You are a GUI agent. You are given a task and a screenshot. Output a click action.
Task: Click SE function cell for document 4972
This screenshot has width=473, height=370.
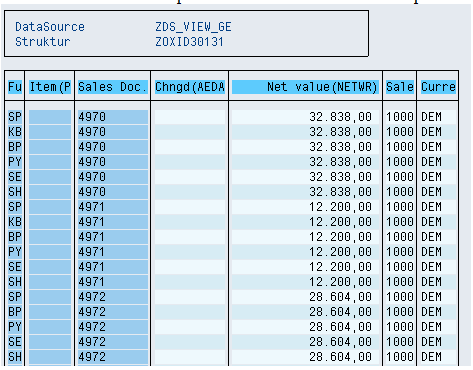pyautogui.click(x=15, y=342)
